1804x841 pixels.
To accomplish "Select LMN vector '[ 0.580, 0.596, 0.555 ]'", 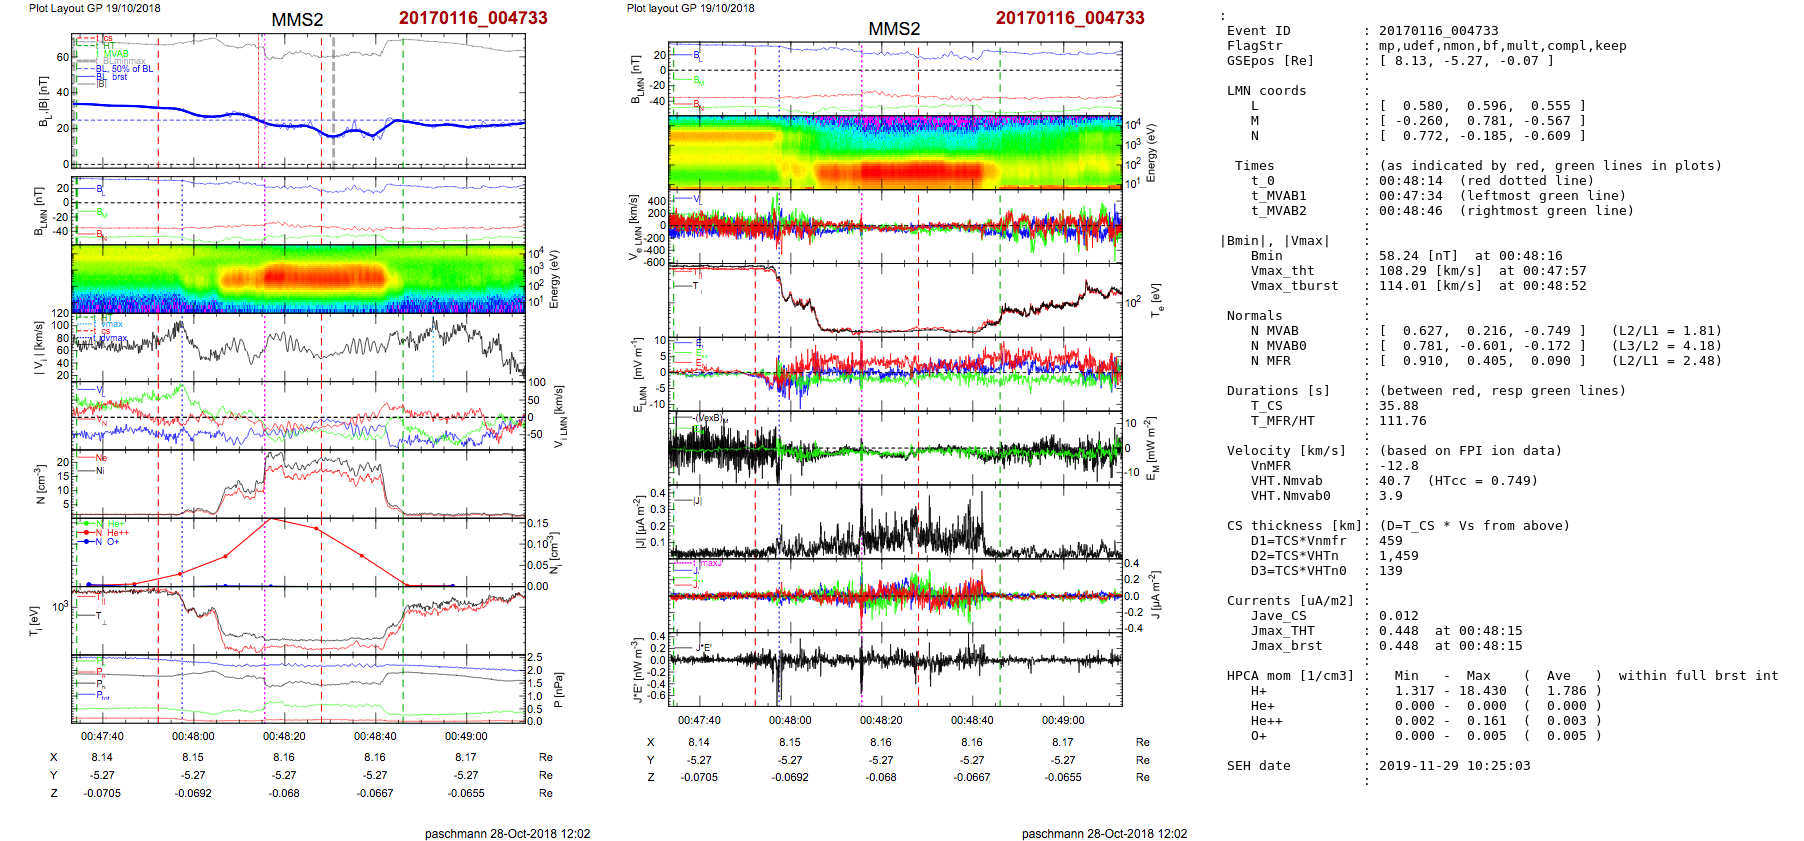I will coord(1483,106).
